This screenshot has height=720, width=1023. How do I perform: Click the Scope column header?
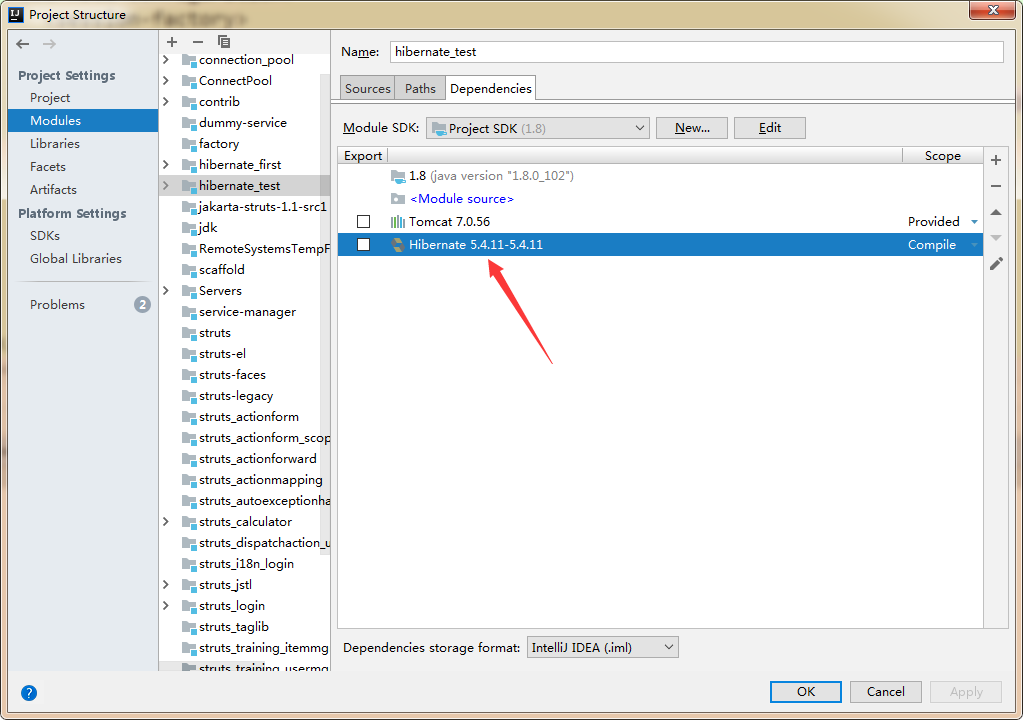click(943, 156)
